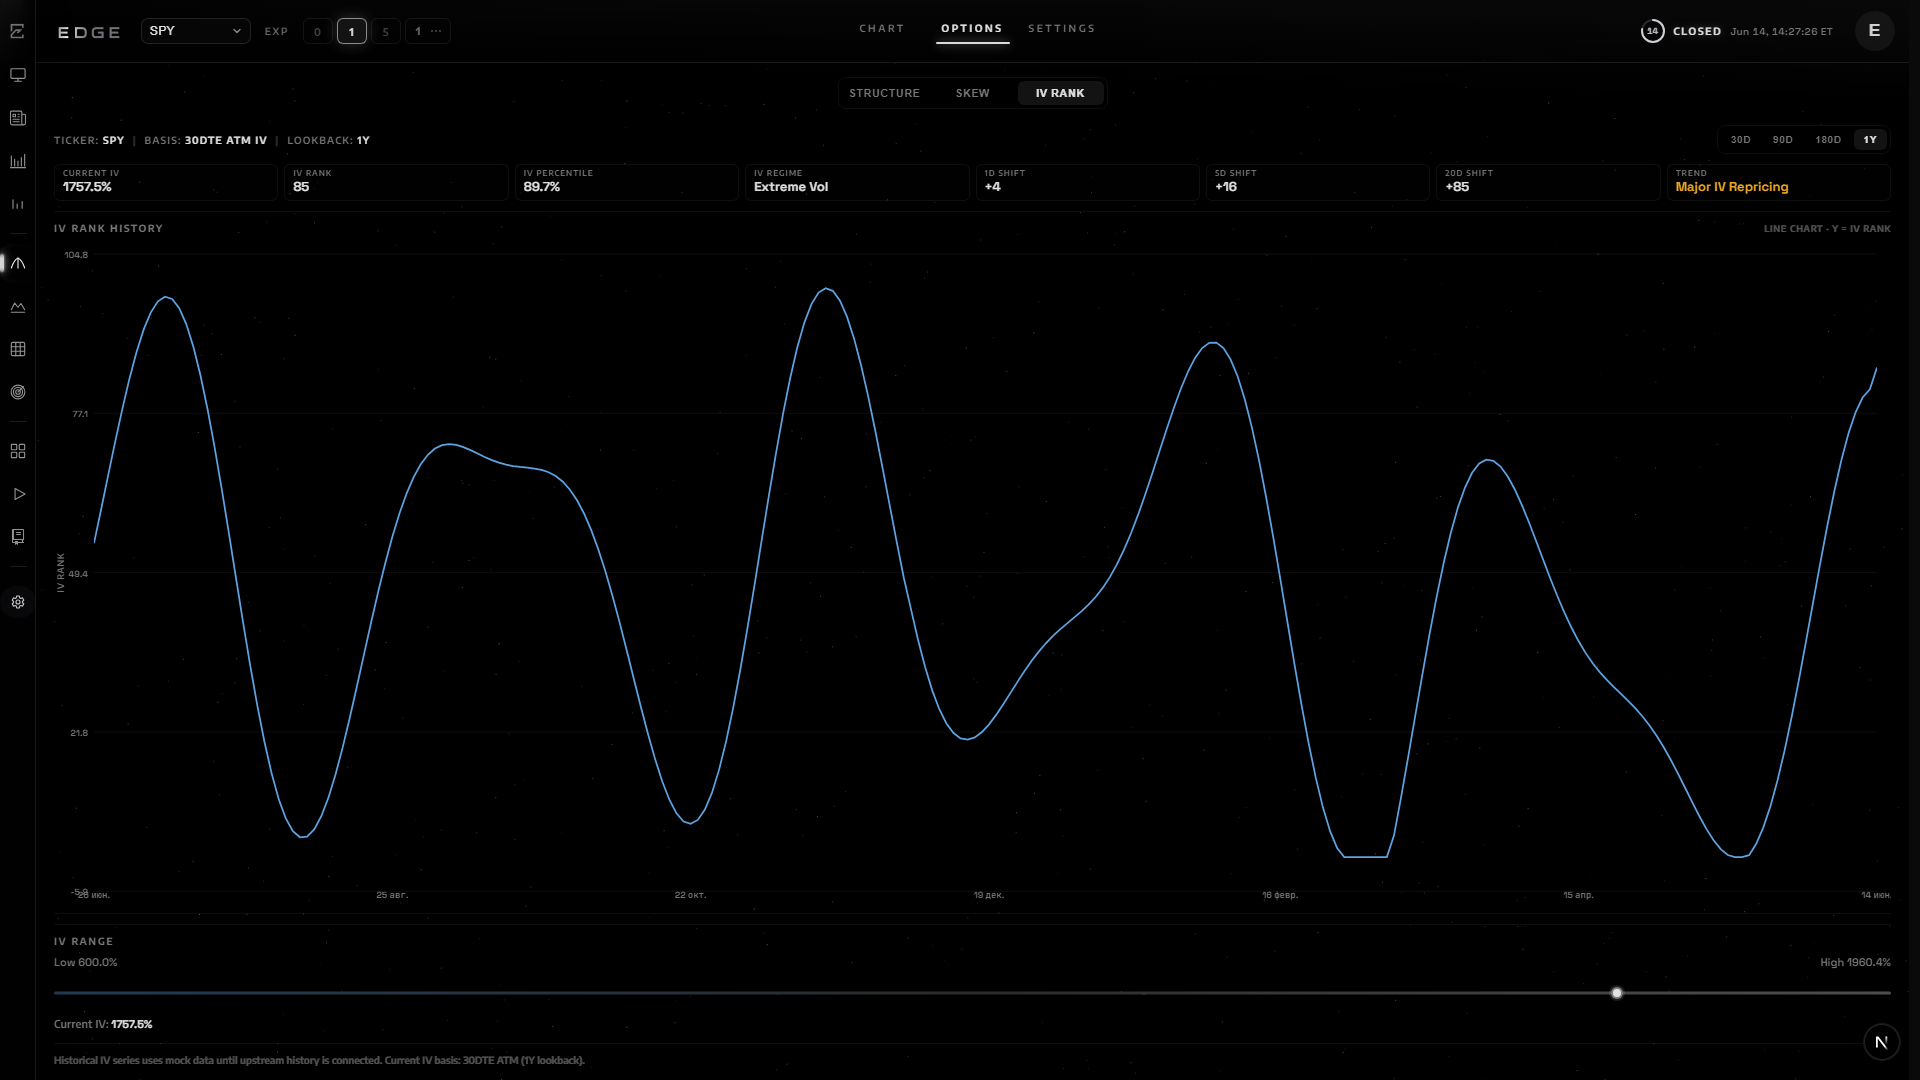
Task: Click the 25 авг. x-axis date label
Action: pos(392,895)
